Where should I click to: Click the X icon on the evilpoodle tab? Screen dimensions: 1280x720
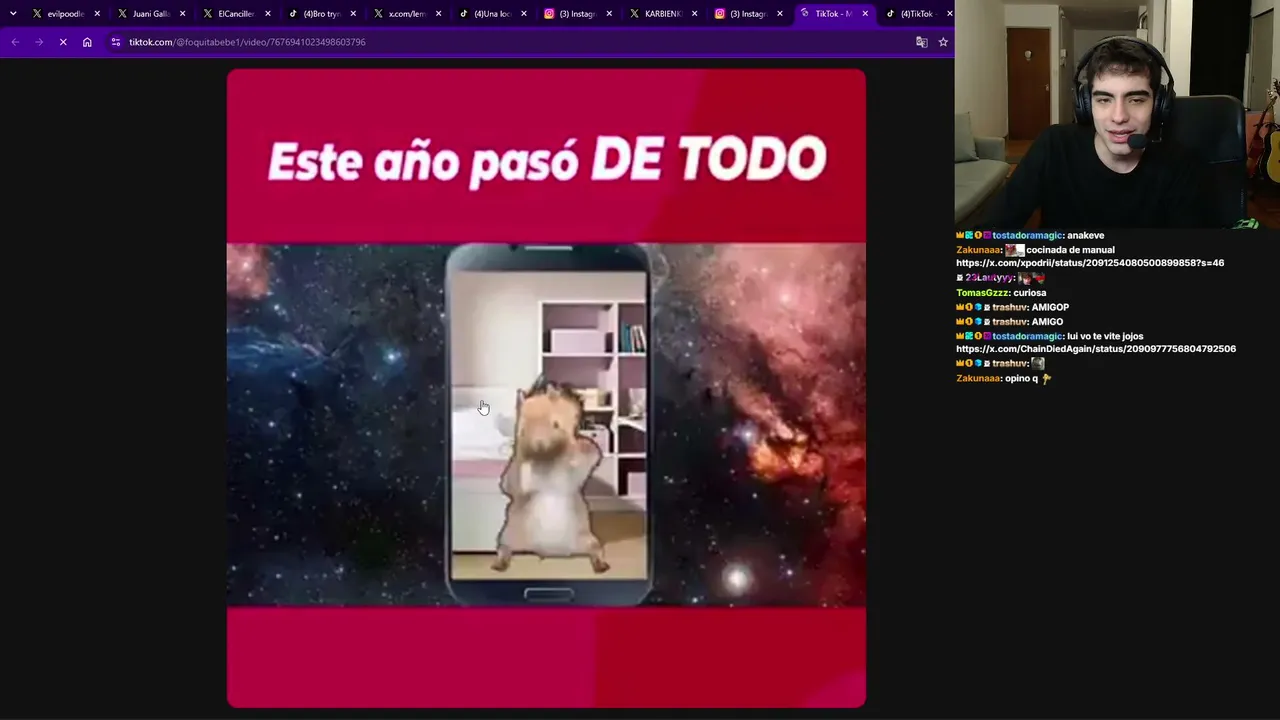37,14
